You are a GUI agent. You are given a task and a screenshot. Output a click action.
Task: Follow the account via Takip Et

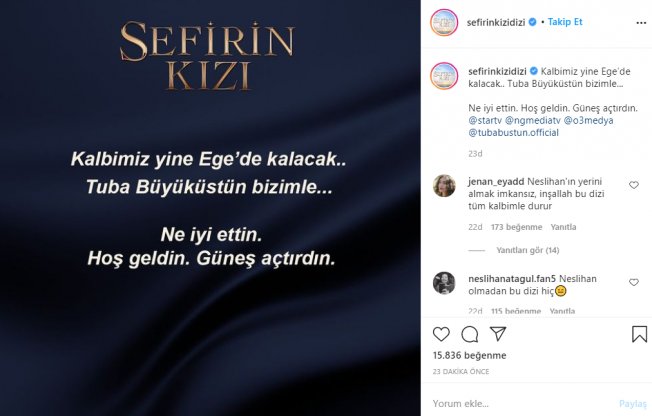(565, 22)
